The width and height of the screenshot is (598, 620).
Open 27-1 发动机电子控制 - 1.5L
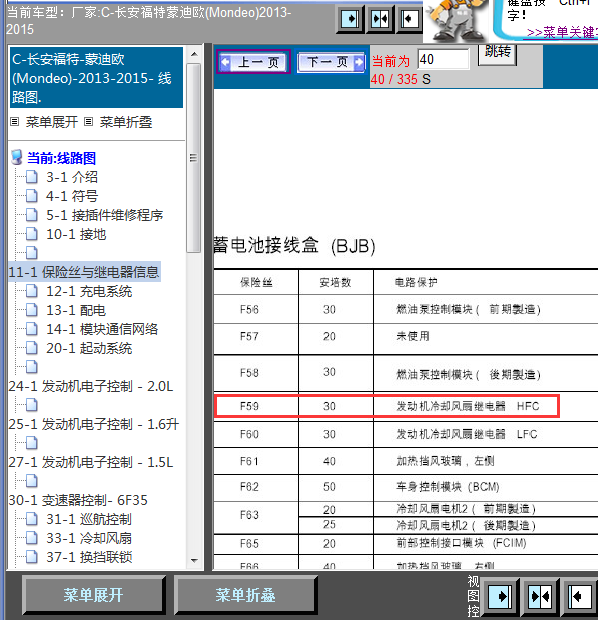pyautogui.click(x=91, y=462)
